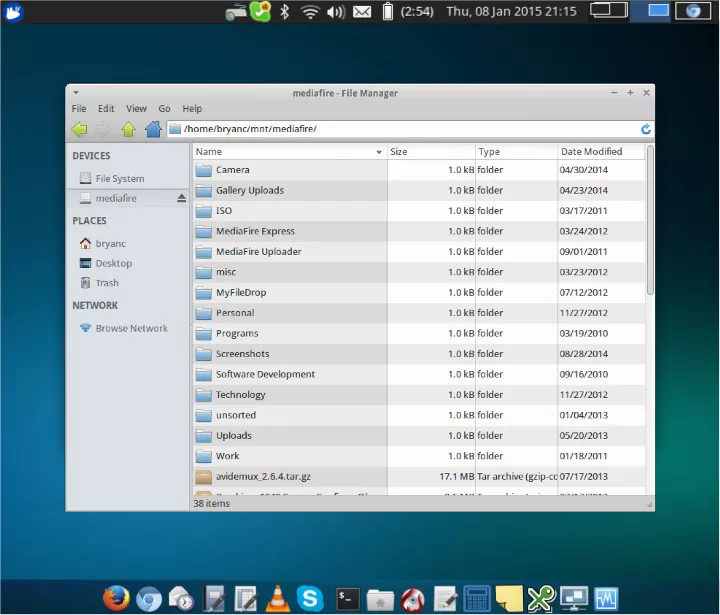Click the panel clock showing Thu, 08 Jan 2015

pyautogui.click(x=511, y=11)
